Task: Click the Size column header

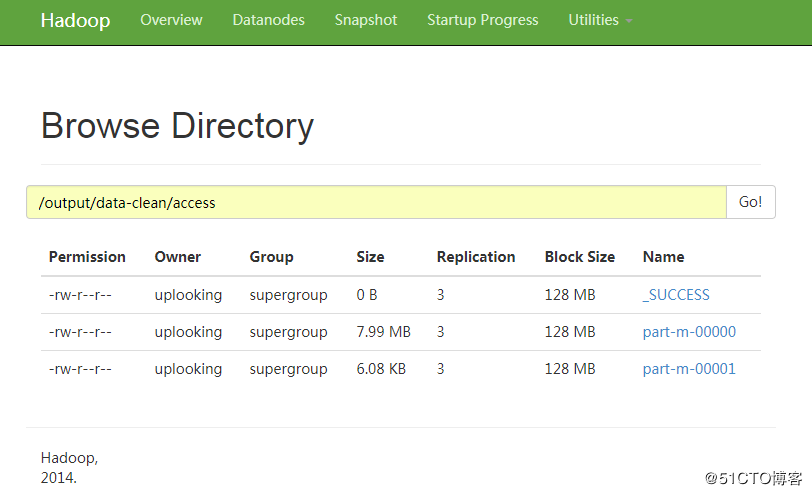Action: (370, 257)
